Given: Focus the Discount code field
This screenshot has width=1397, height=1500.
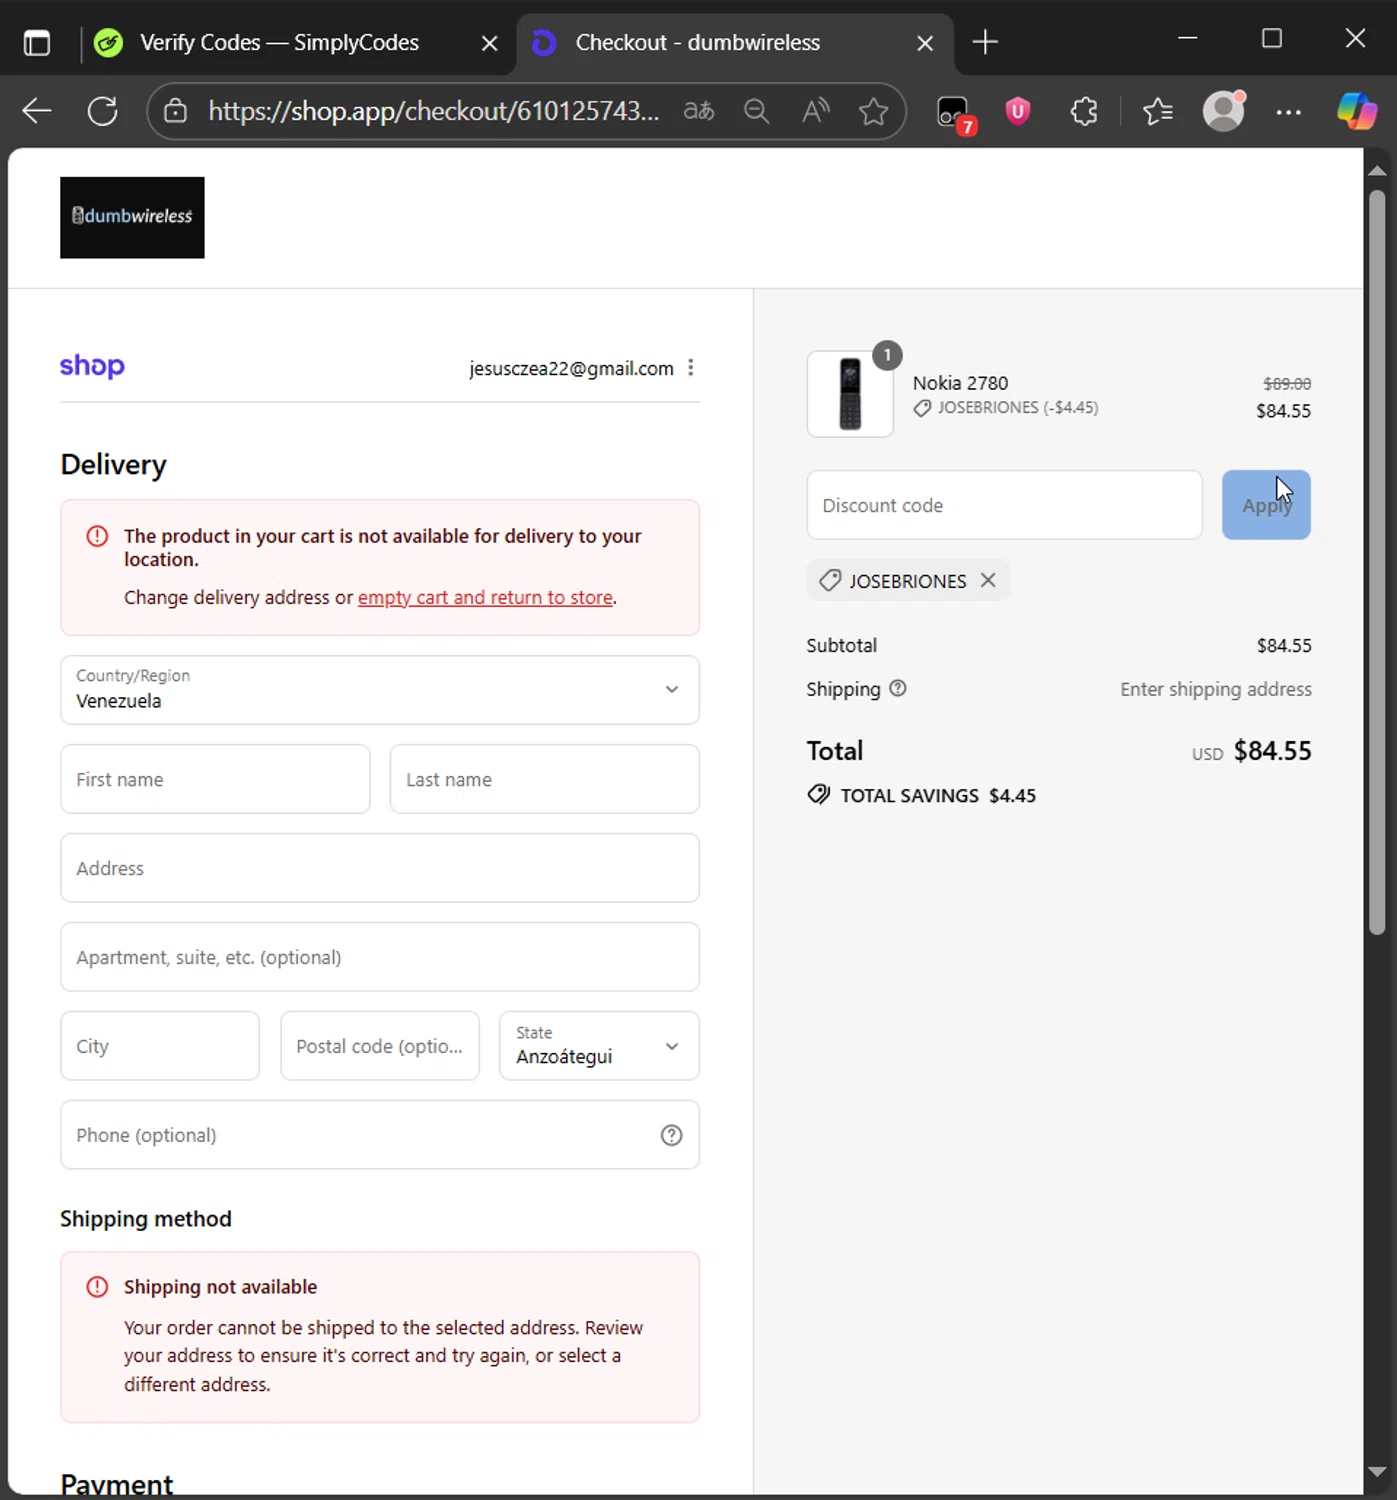Looking at the screenshot, I should tap(1004, 505).
